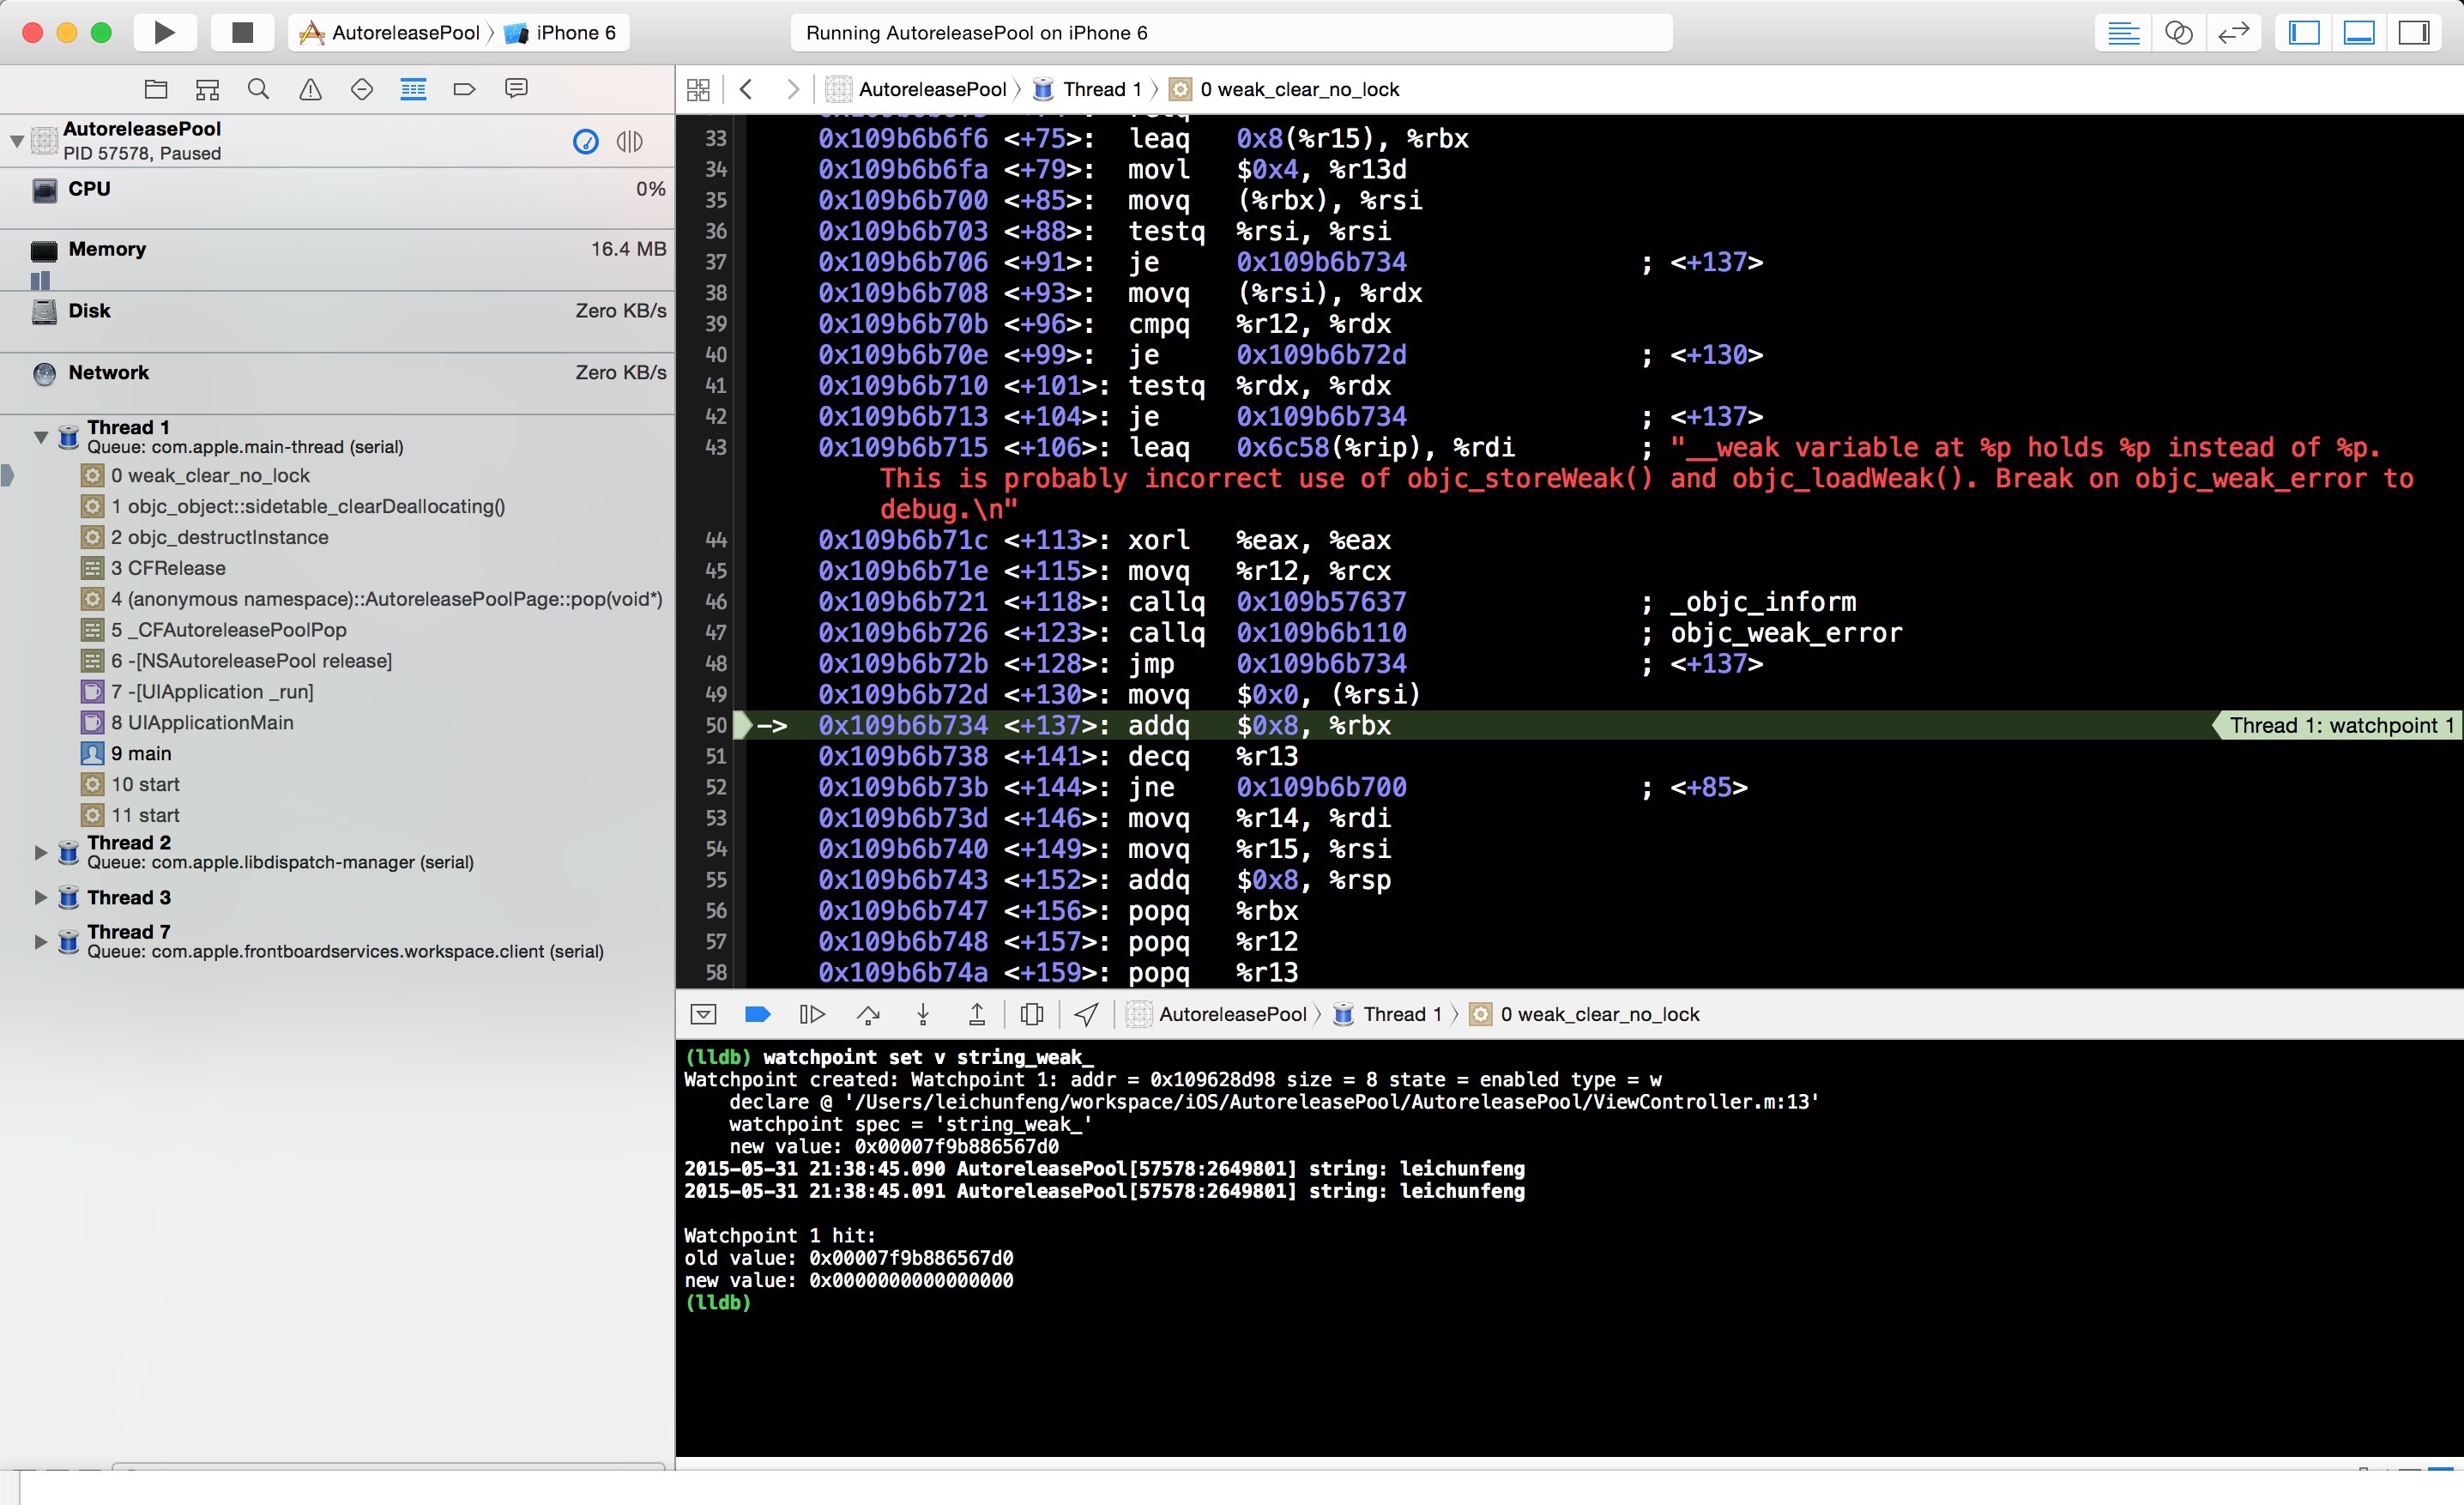The width and height of the screenshot is (2464, 1505).
Task: Toggle the bottom debug area visibility
Action: coord(2359,32)
